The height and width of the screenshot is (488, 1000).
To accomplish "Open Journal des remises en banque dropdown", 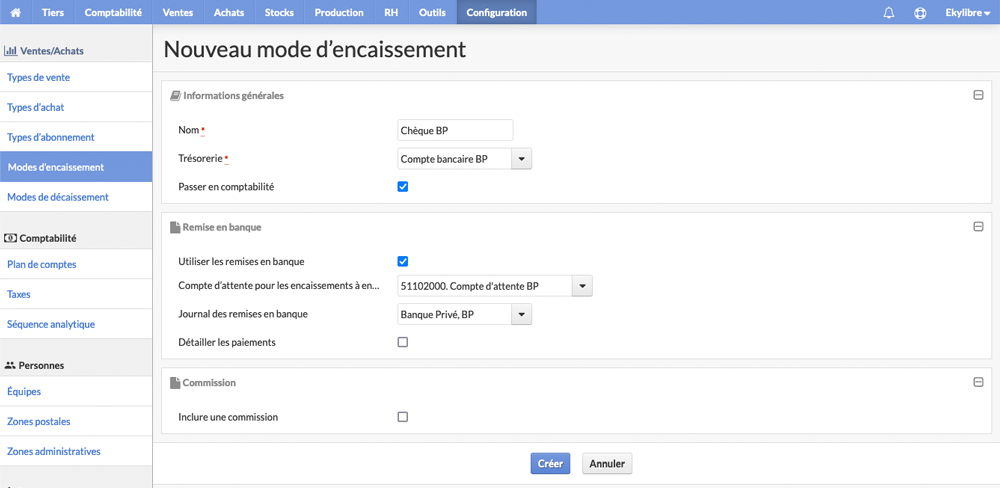I will (x=522, y=314).
